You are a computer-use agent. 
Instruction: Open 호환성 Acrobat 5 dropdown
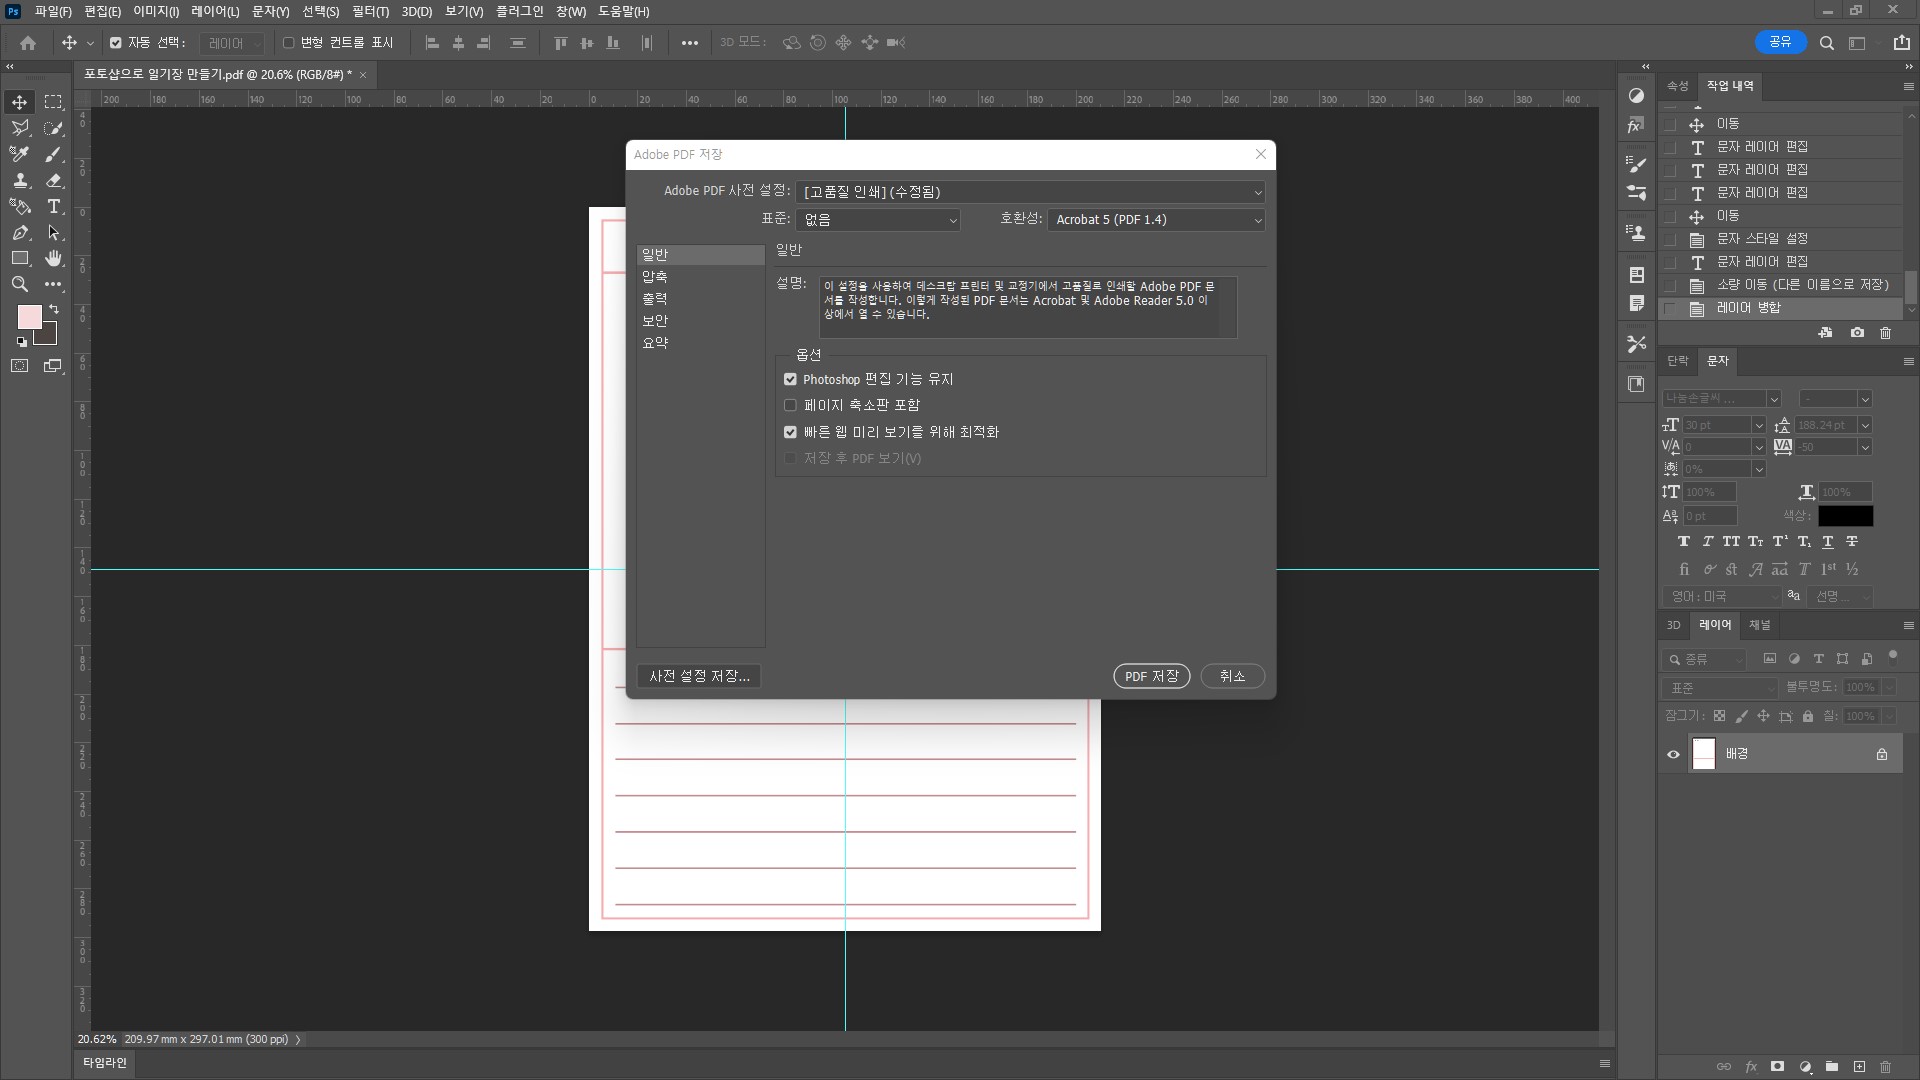point(1157,220)
